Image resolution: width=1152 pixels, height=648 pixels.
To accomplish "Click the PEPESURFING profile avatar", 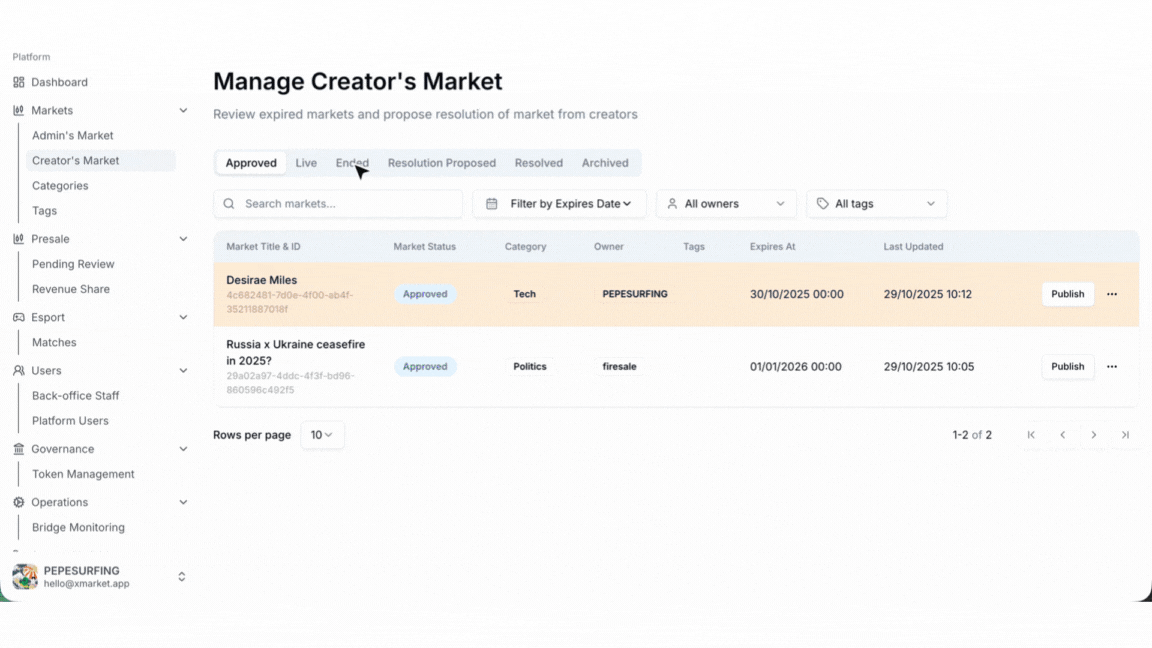I will click(x=25, y=576).
